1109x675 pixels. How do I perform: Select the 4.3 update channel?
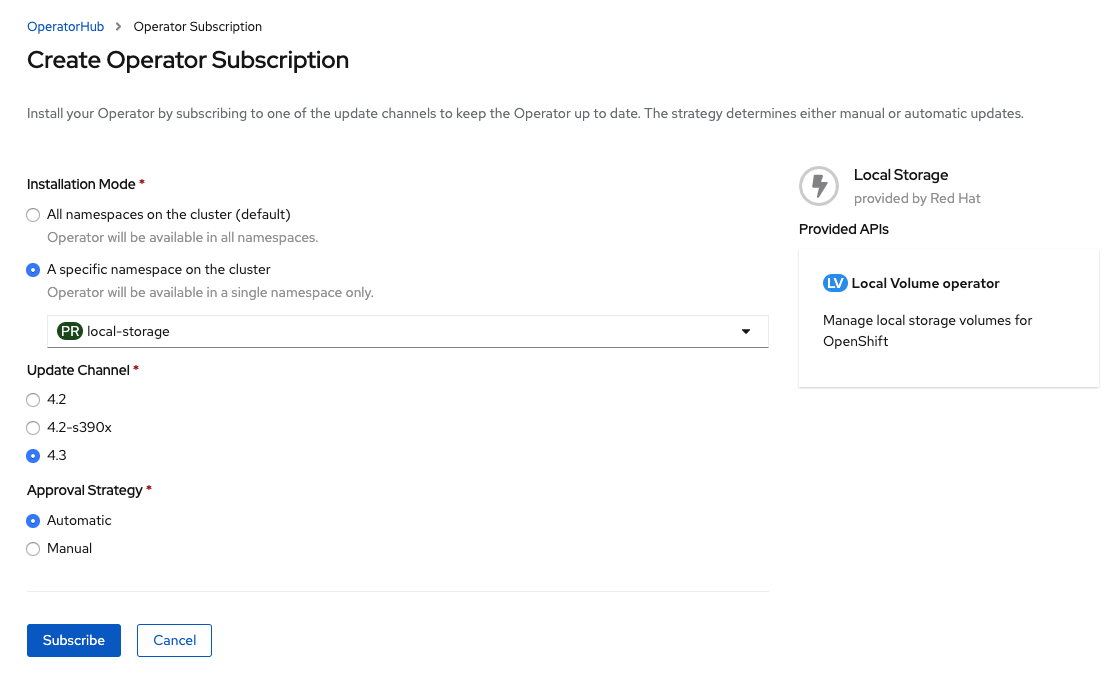pyautogui.click(x=34, y=456)
